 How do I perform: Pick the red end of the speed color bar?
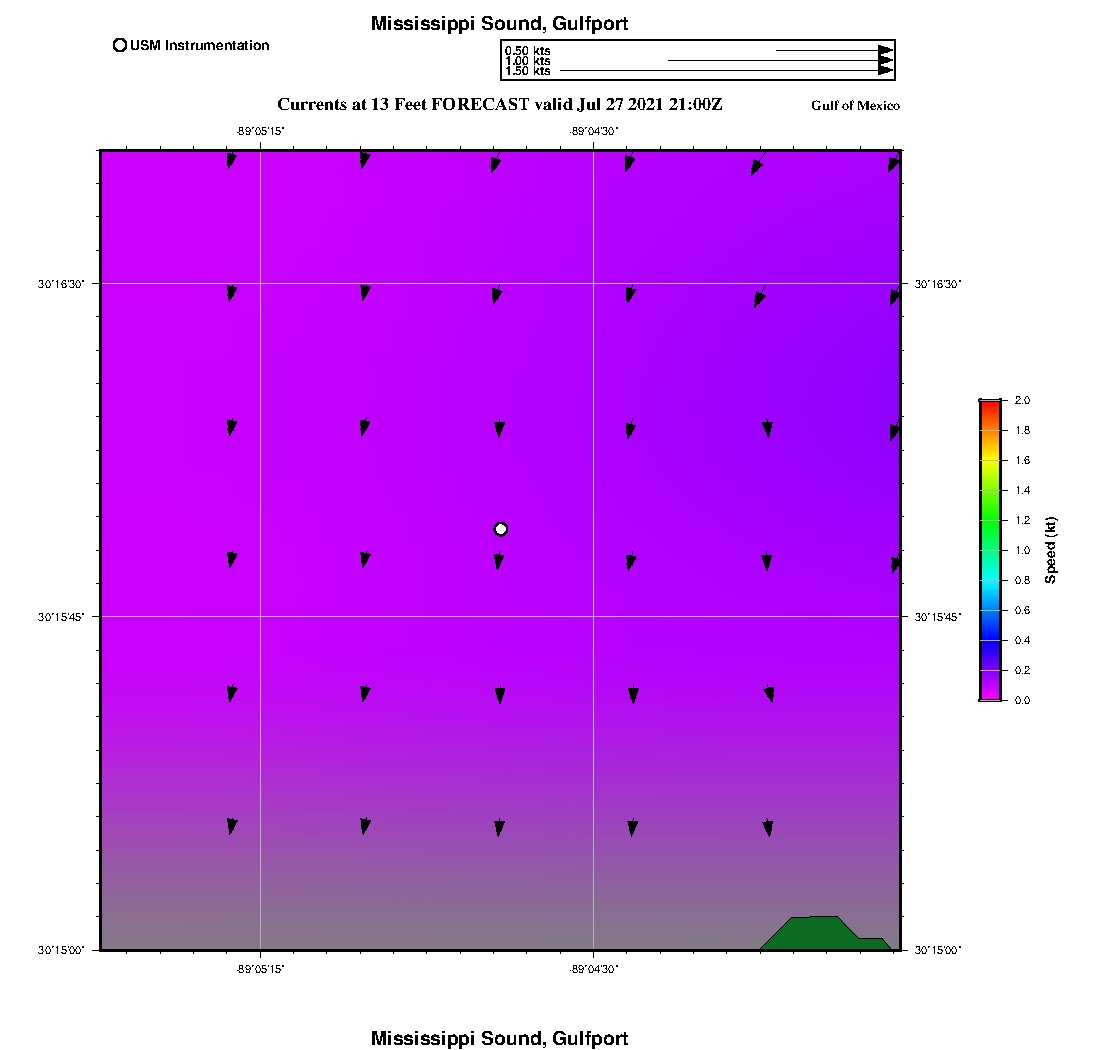point(990,405)
